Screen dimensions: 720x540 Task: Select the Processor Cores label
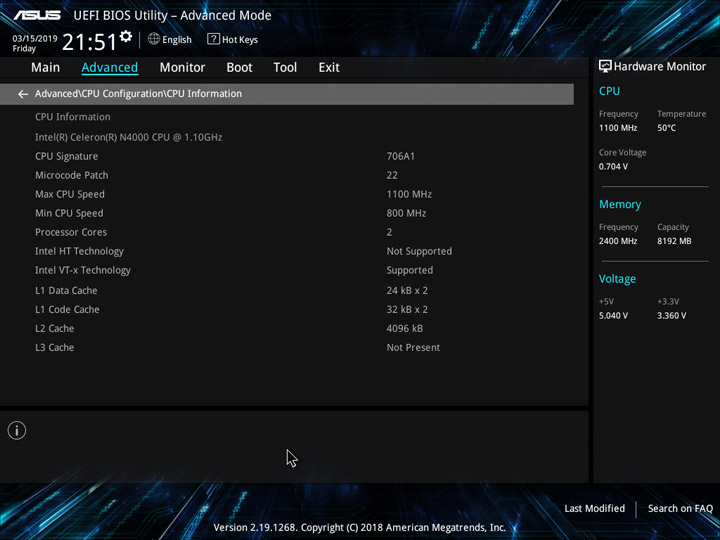click(x=71, y=232)
